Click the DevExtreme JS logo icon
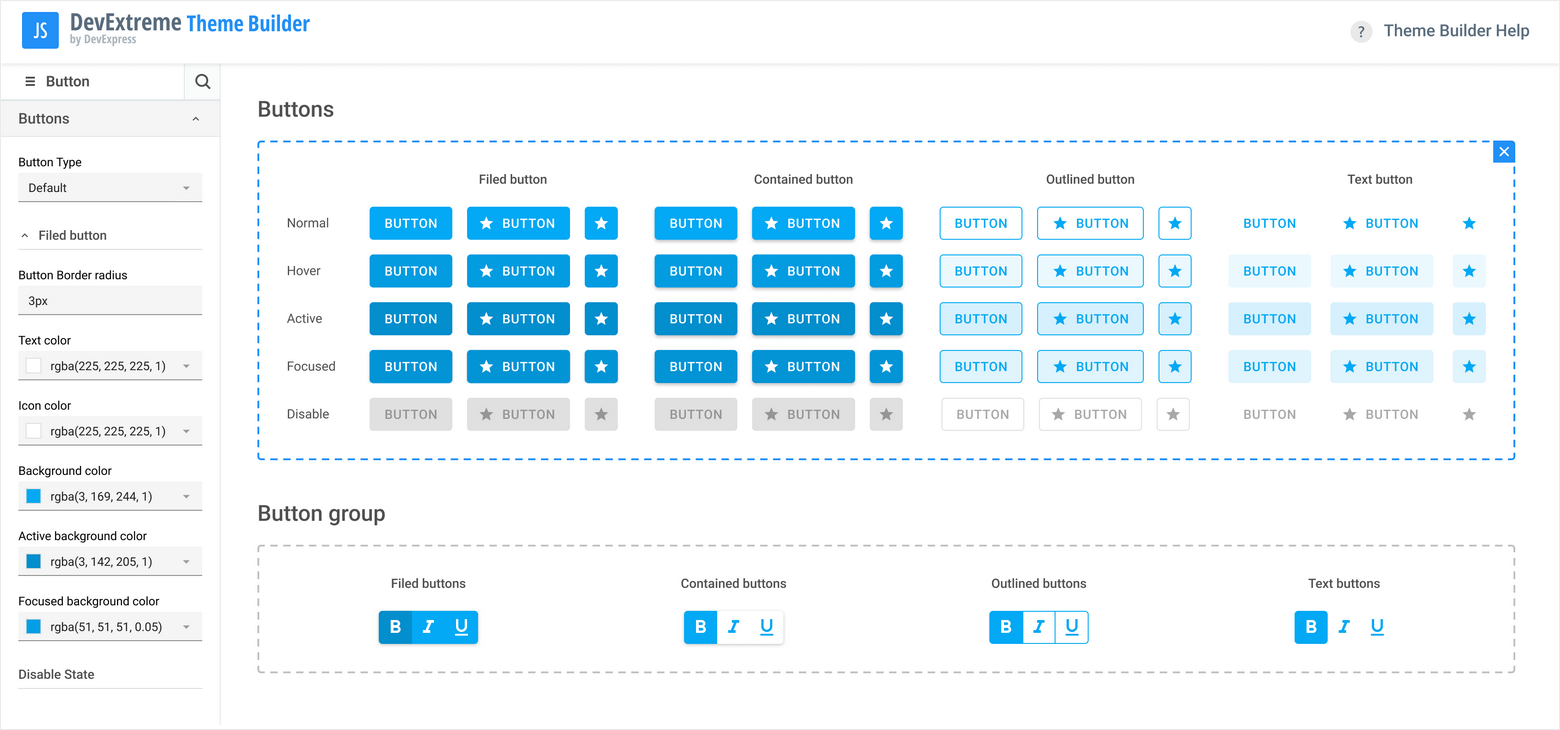The image size is (1560, 730). pyautogui.click(x=40, y=31)
